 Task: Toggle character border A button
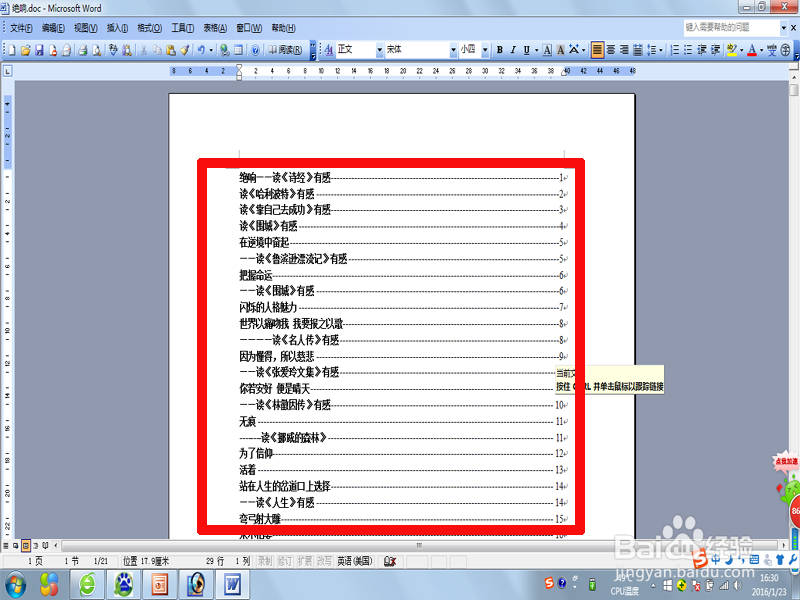pos(547,50)
